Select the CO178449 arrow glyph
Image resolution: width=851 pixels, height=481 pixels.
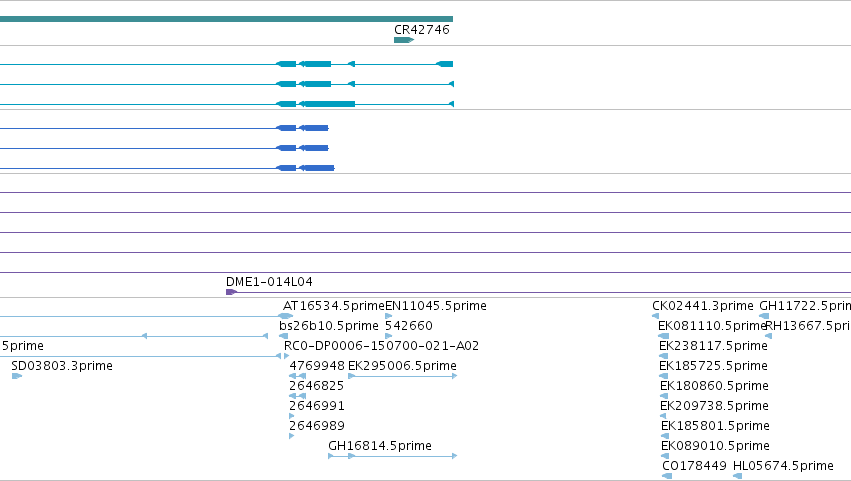point(667,476)
